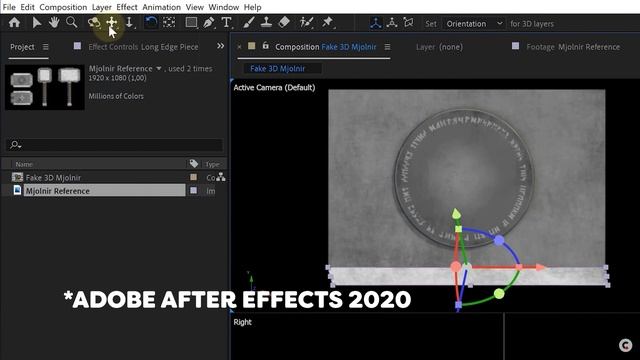Click the green Y-axis gizmo arrow

point(456,213)
